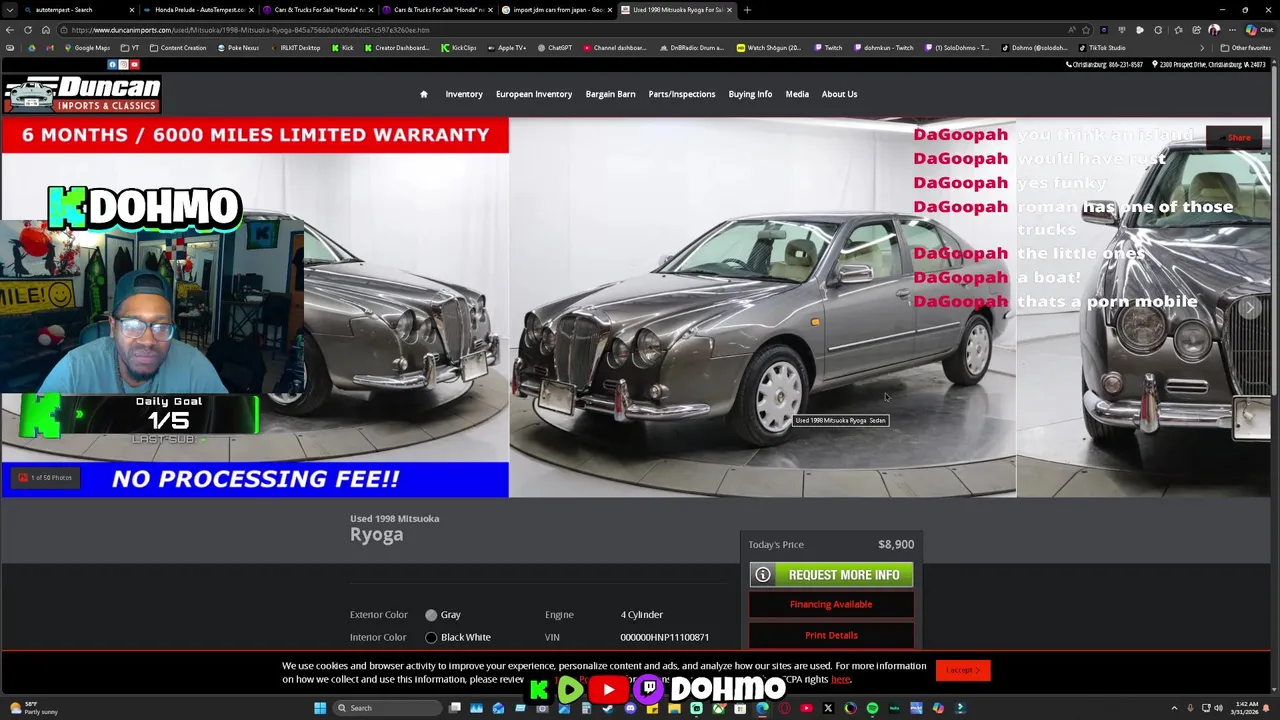
Task: Click Financing Available button
Action: (831, 604)
